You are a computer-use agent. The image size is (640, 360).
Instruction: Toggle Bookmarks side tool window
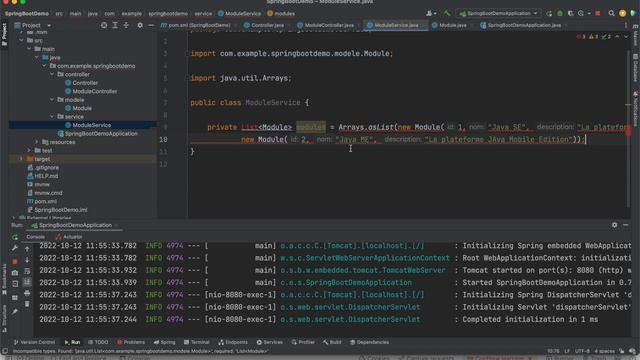click(x=4, y=280)
